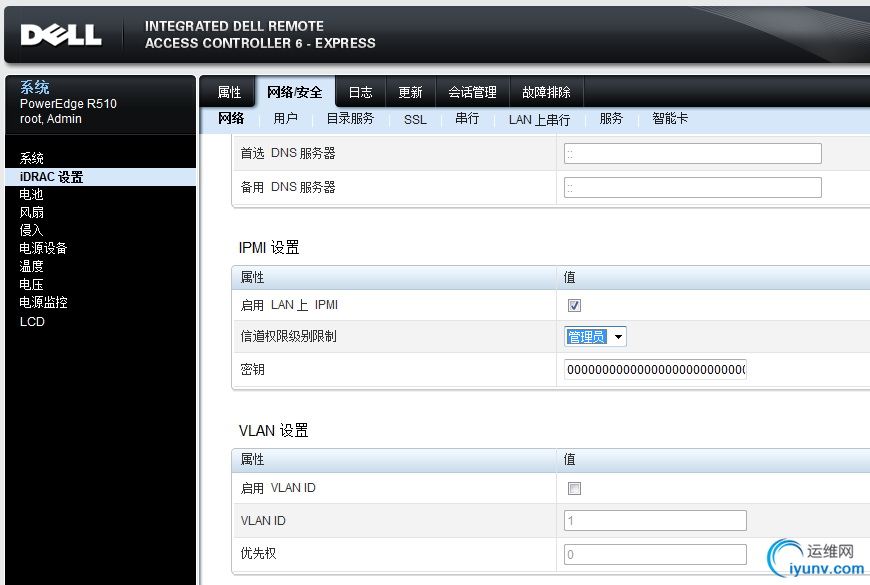Select 系统 in the sidebar tree
This screenshot has height=585, width=870.
pos(32,158)
